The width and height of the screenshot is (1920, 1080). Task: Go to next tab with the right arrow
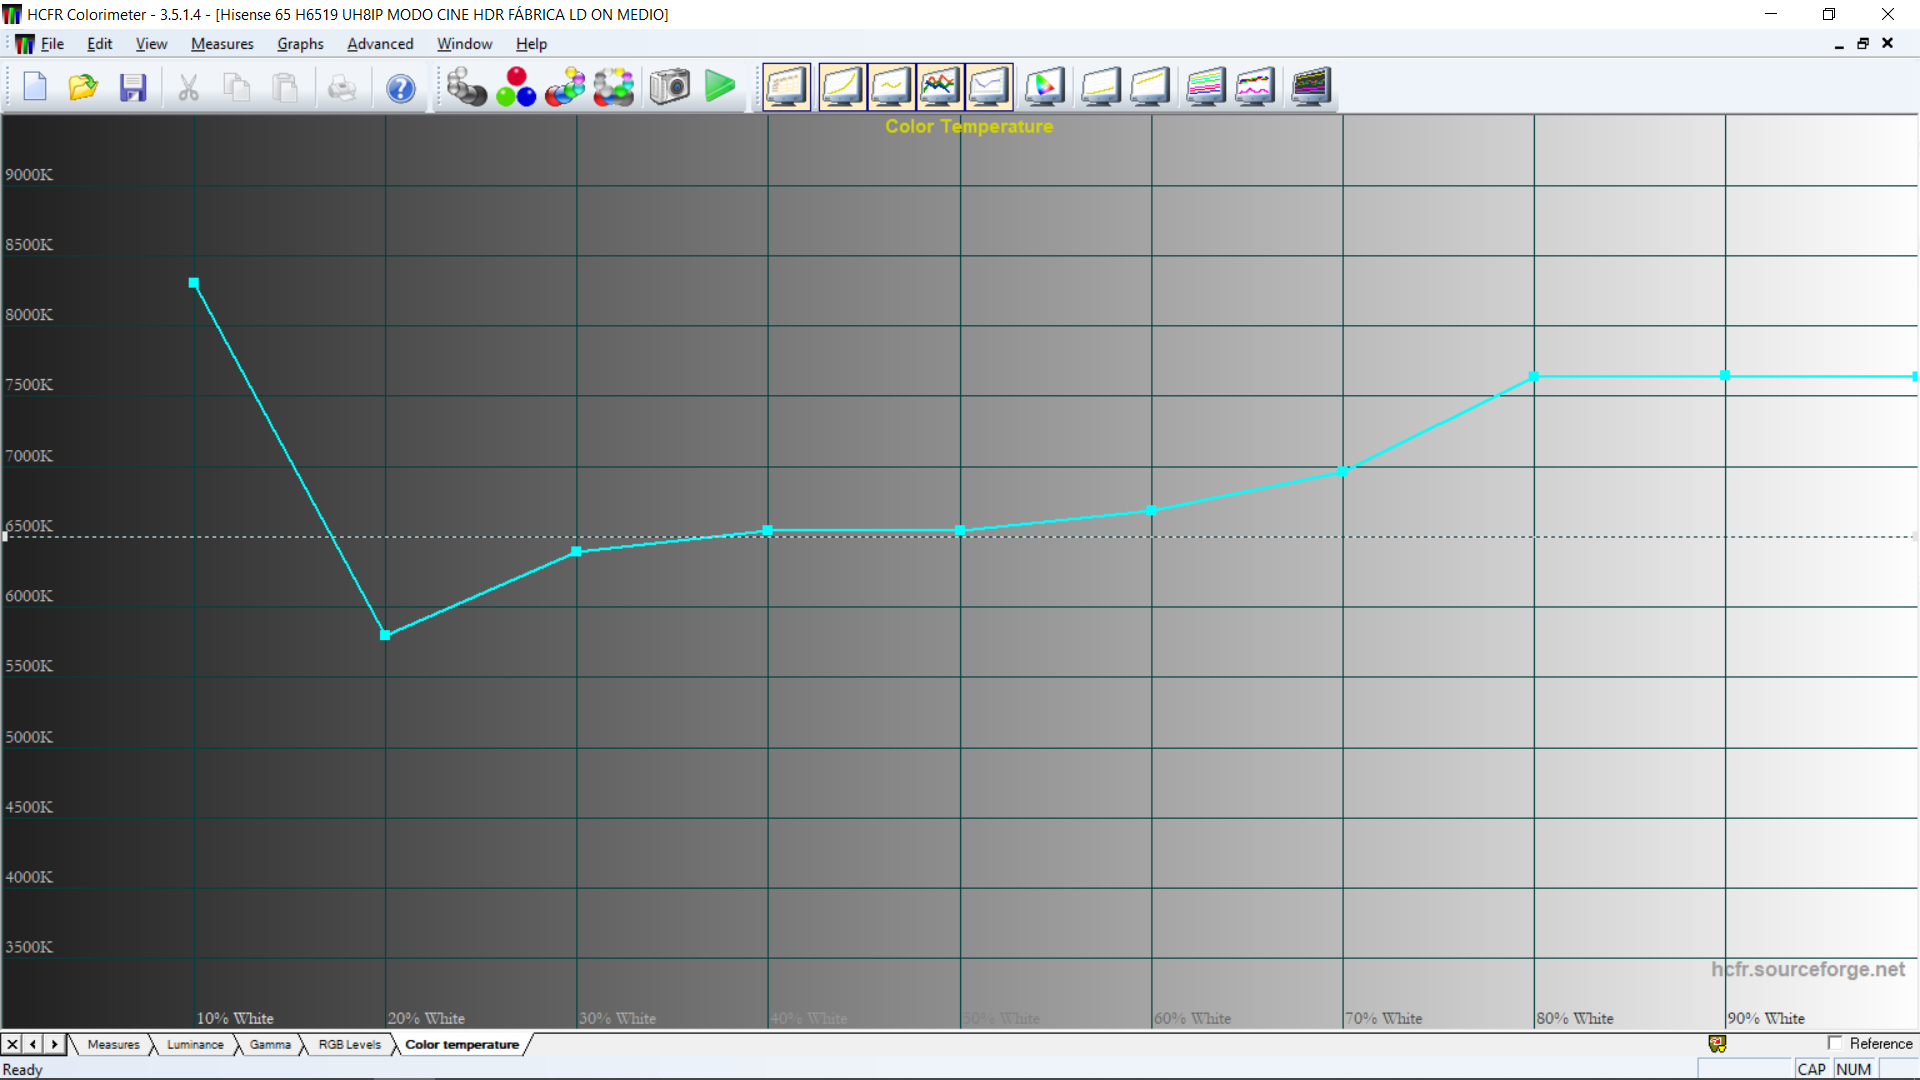coord(55,1044)
